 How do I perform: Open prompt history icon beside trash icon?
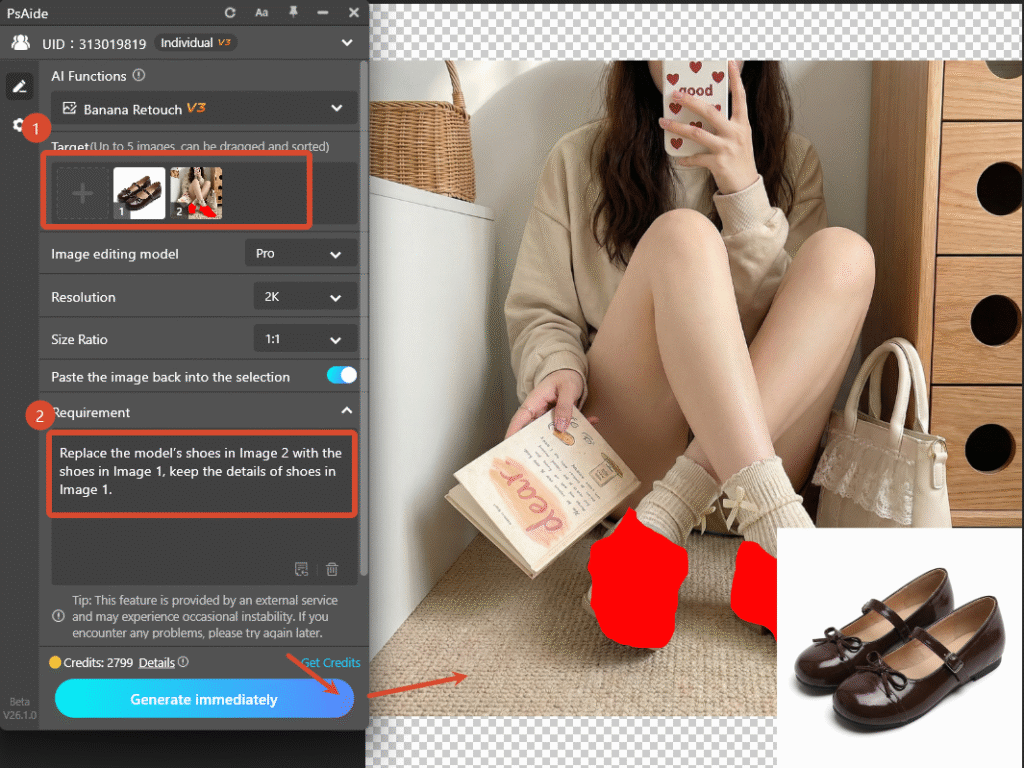point(301,568)
